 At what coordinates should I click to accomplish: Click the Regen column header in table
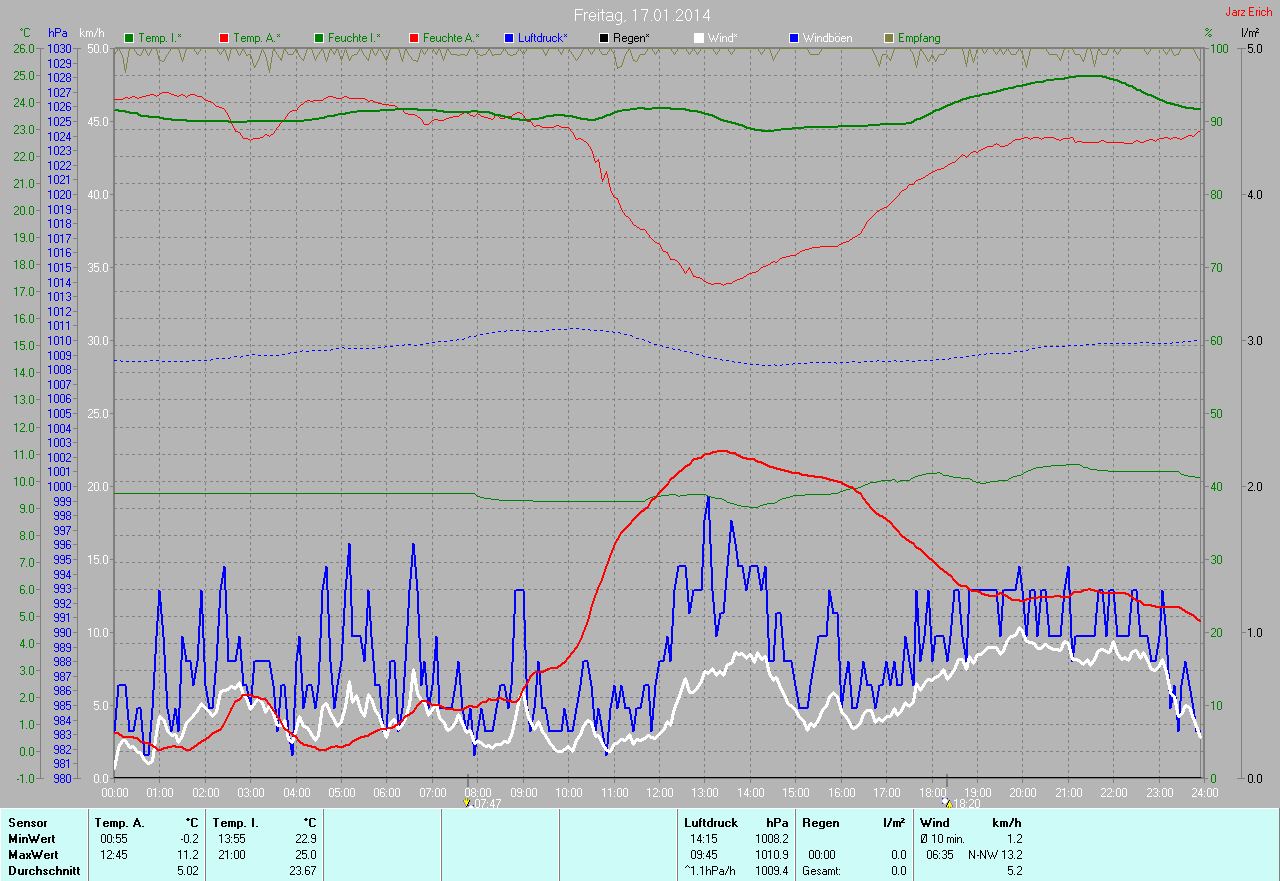tap(820, 823)
